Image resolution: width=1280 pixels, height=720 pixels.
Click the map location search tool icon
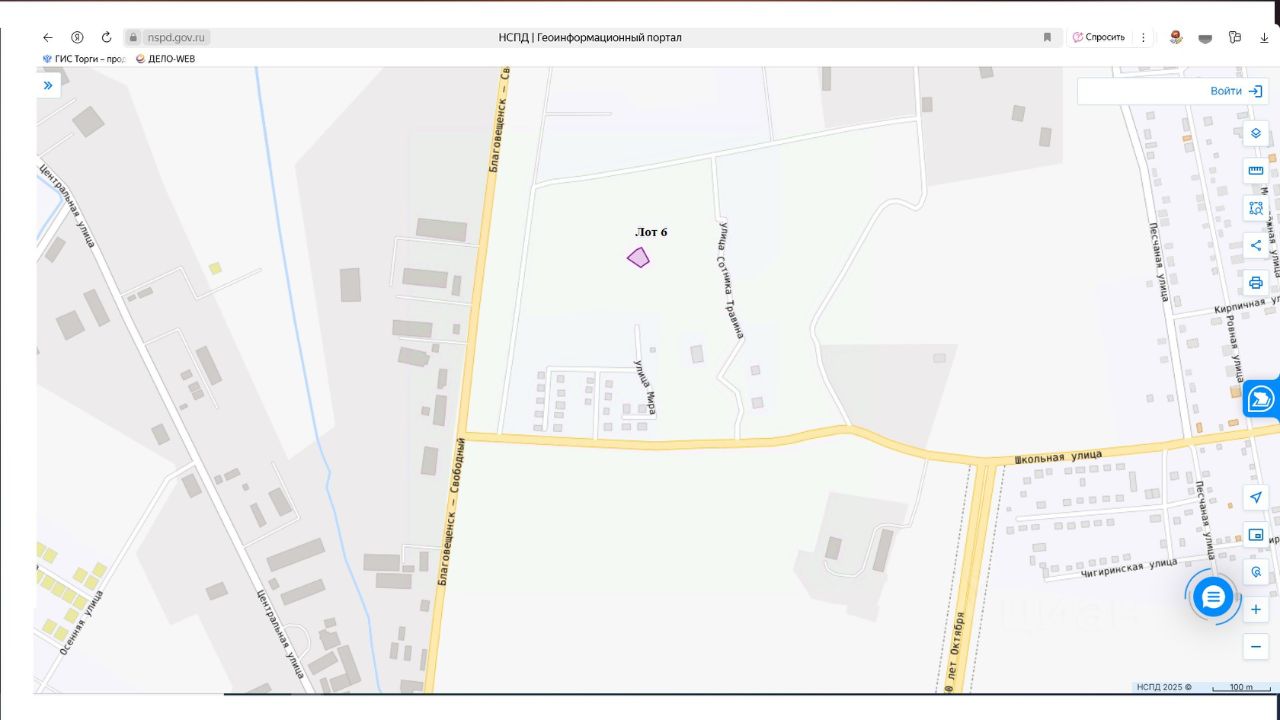1256,572
